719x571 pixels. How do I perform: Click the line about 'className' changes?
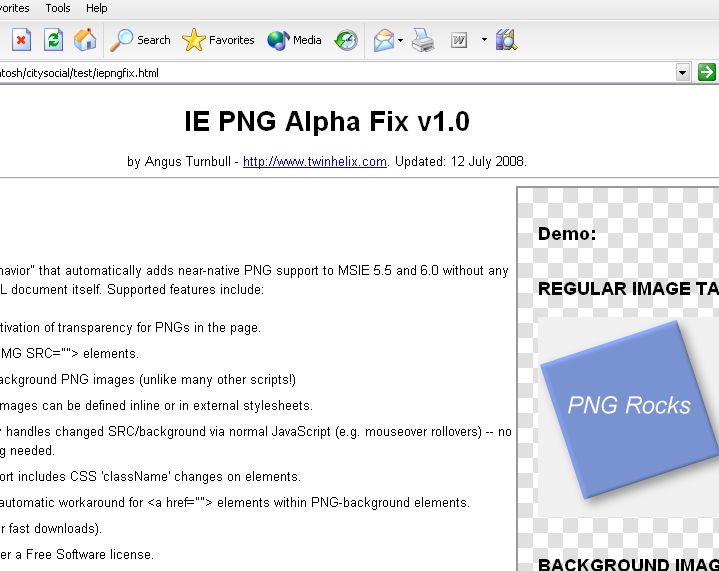[x=150, y=477]
